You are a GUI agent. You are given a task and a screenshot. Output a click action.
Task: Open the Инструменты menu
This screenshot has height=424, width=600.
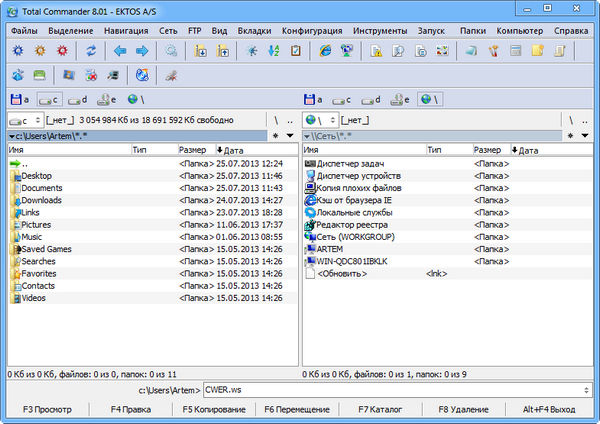[379, 30]
